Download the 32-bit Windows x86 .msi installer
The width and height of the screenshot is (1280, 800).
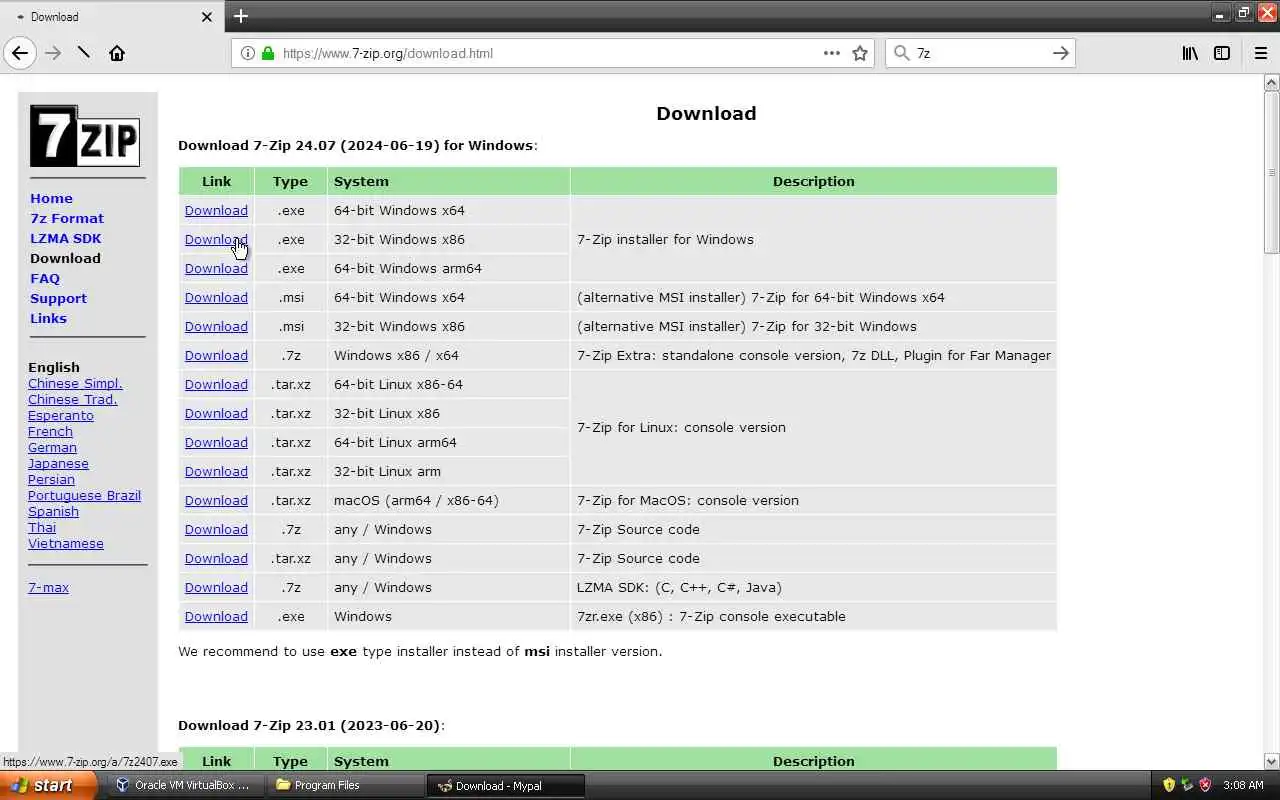216,326
